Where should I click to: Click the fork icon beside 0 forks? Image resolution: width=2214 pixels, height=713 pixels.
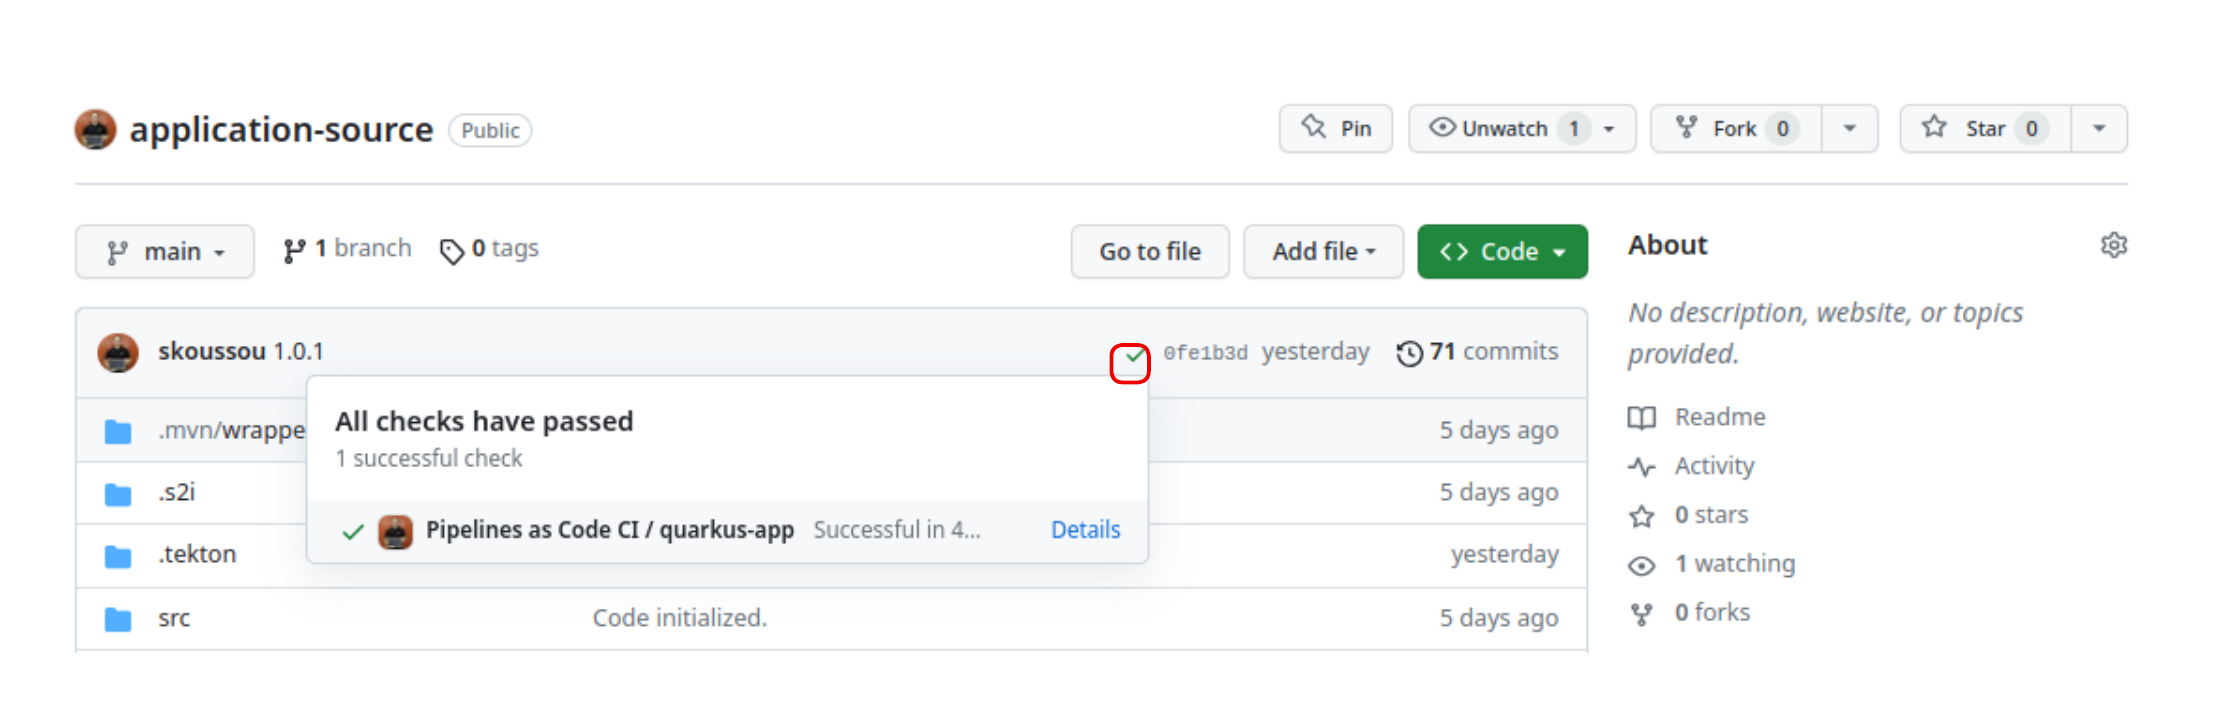1642,614
